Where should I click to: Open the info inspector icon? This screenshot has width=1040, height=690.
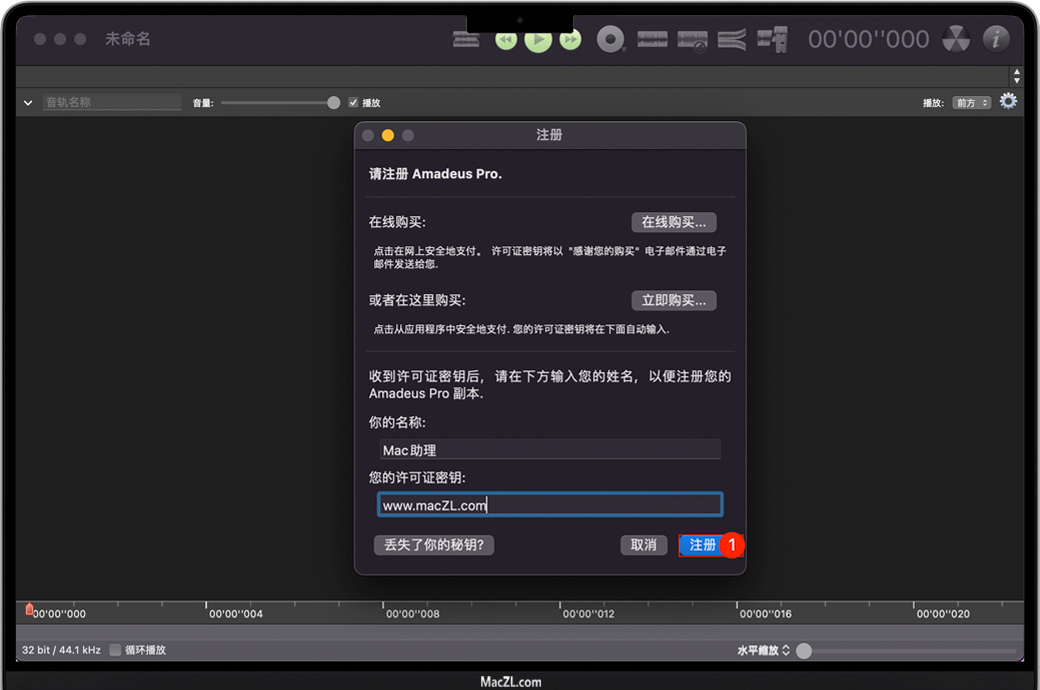coord(996,39)
